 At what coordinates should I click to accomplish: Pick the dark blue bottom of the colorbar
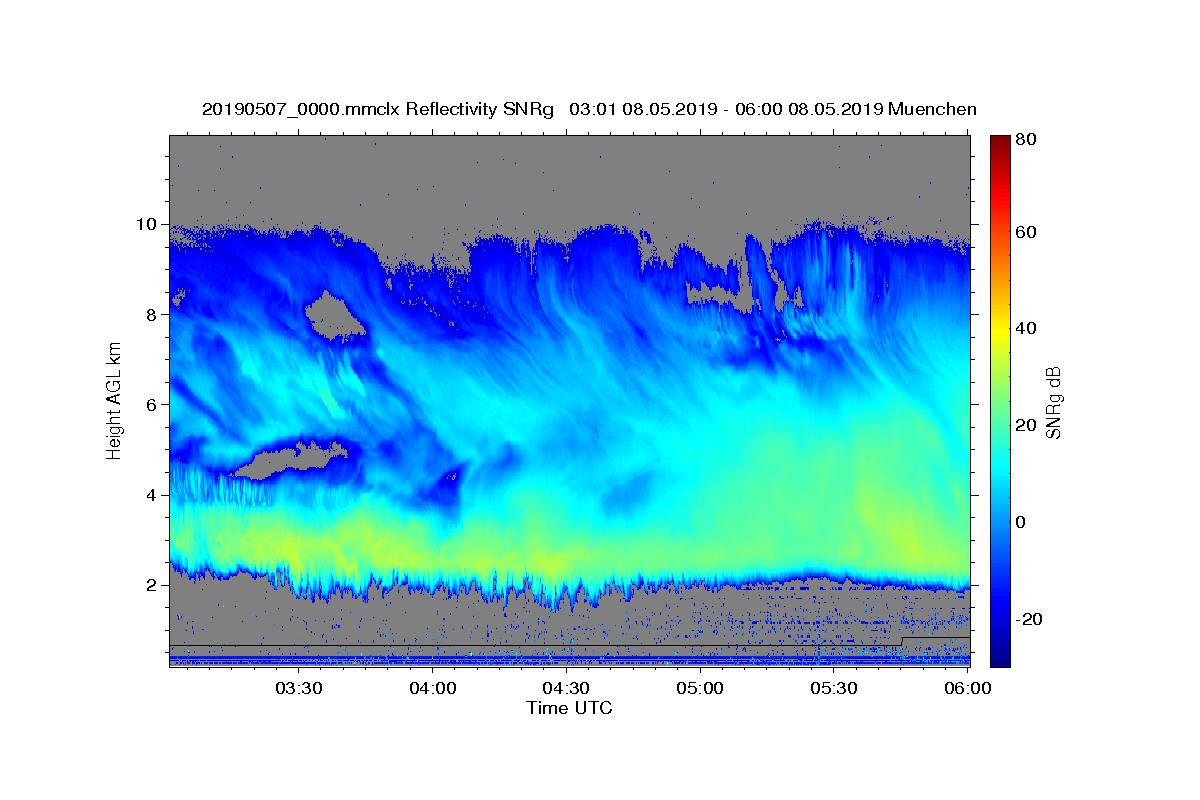[1000, 655]
